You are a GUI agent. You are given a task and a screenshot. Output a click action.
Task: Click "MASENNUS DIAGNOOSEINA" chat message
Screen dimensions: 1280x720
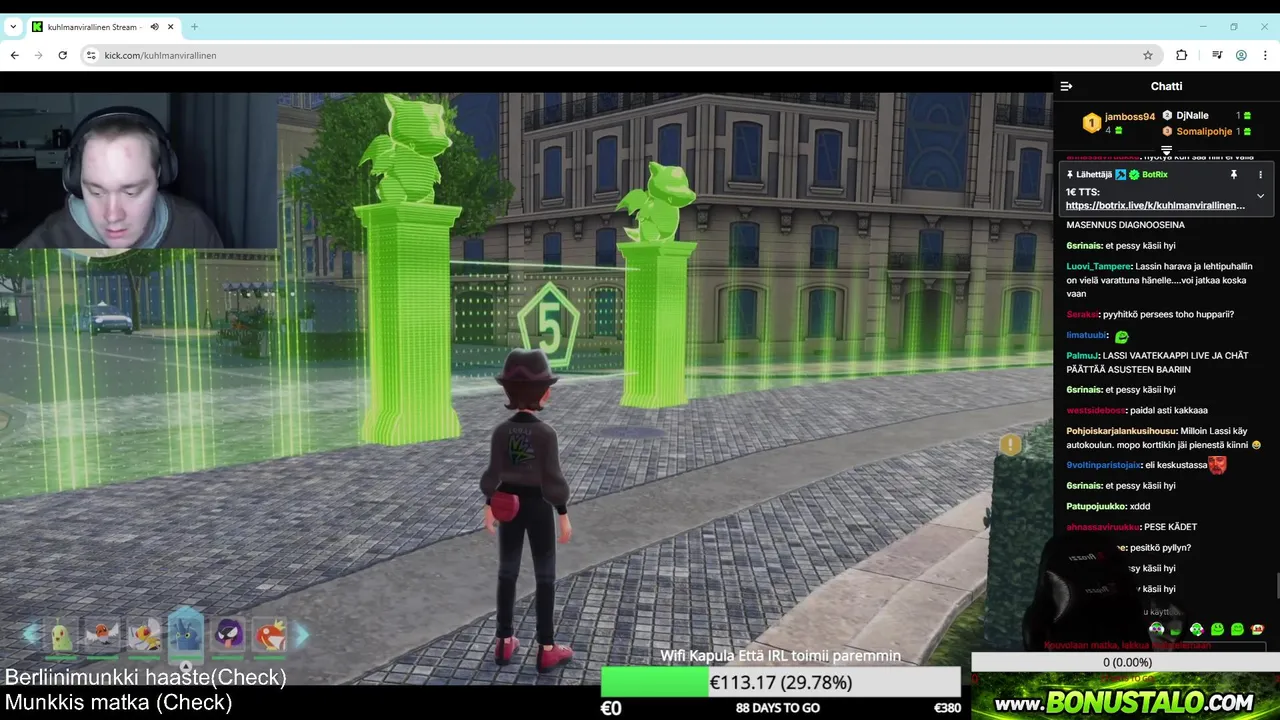coord(1125,225)
